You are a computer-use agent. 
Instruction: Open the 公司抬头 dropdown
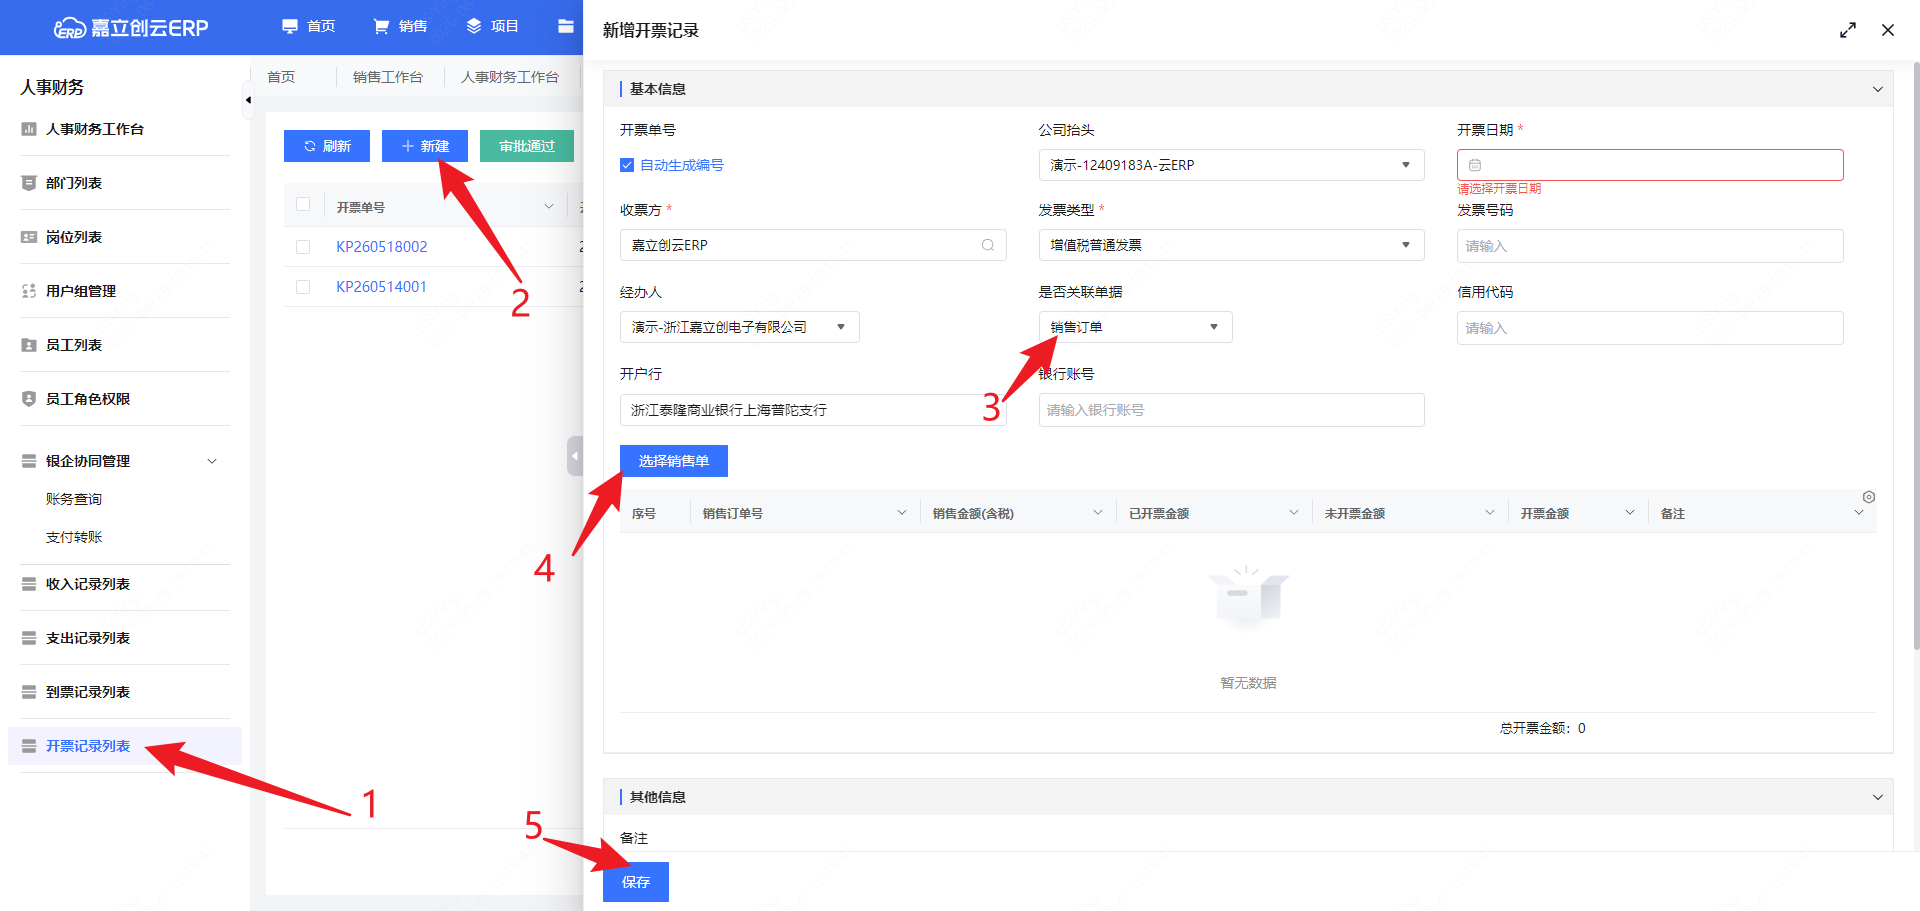coord(1232,165)
